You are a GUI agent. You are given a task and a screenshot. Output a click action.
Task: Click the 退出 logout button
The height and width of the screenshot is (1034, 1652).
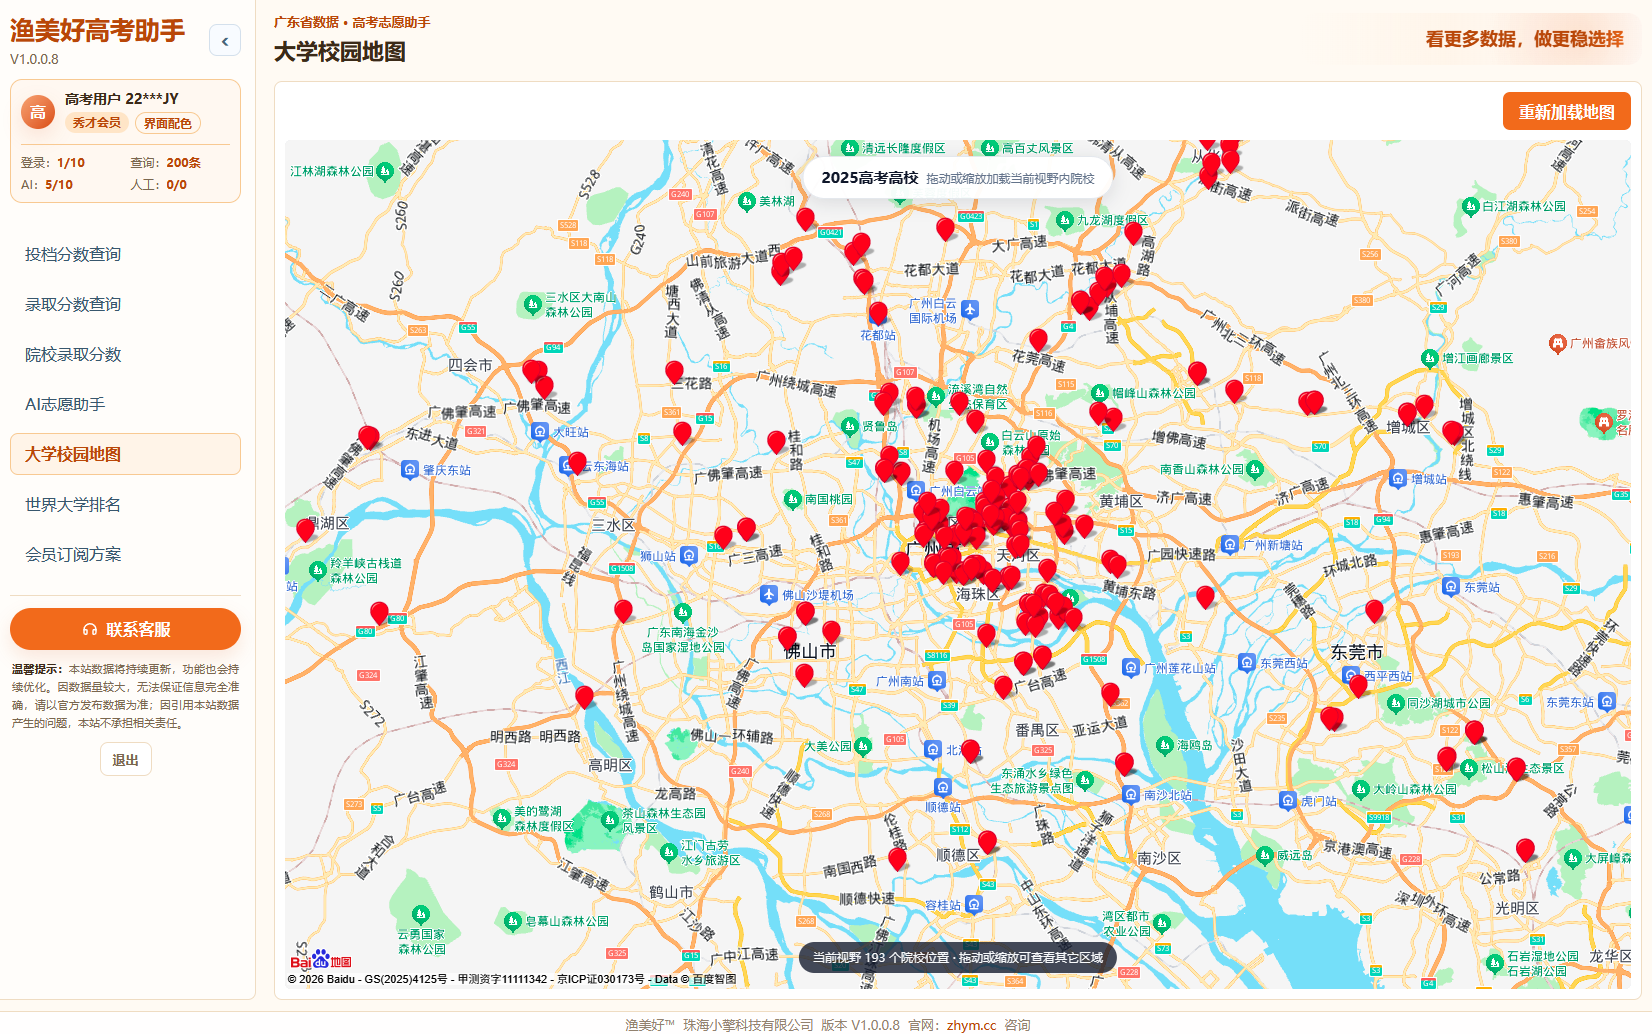coord(126,760)
